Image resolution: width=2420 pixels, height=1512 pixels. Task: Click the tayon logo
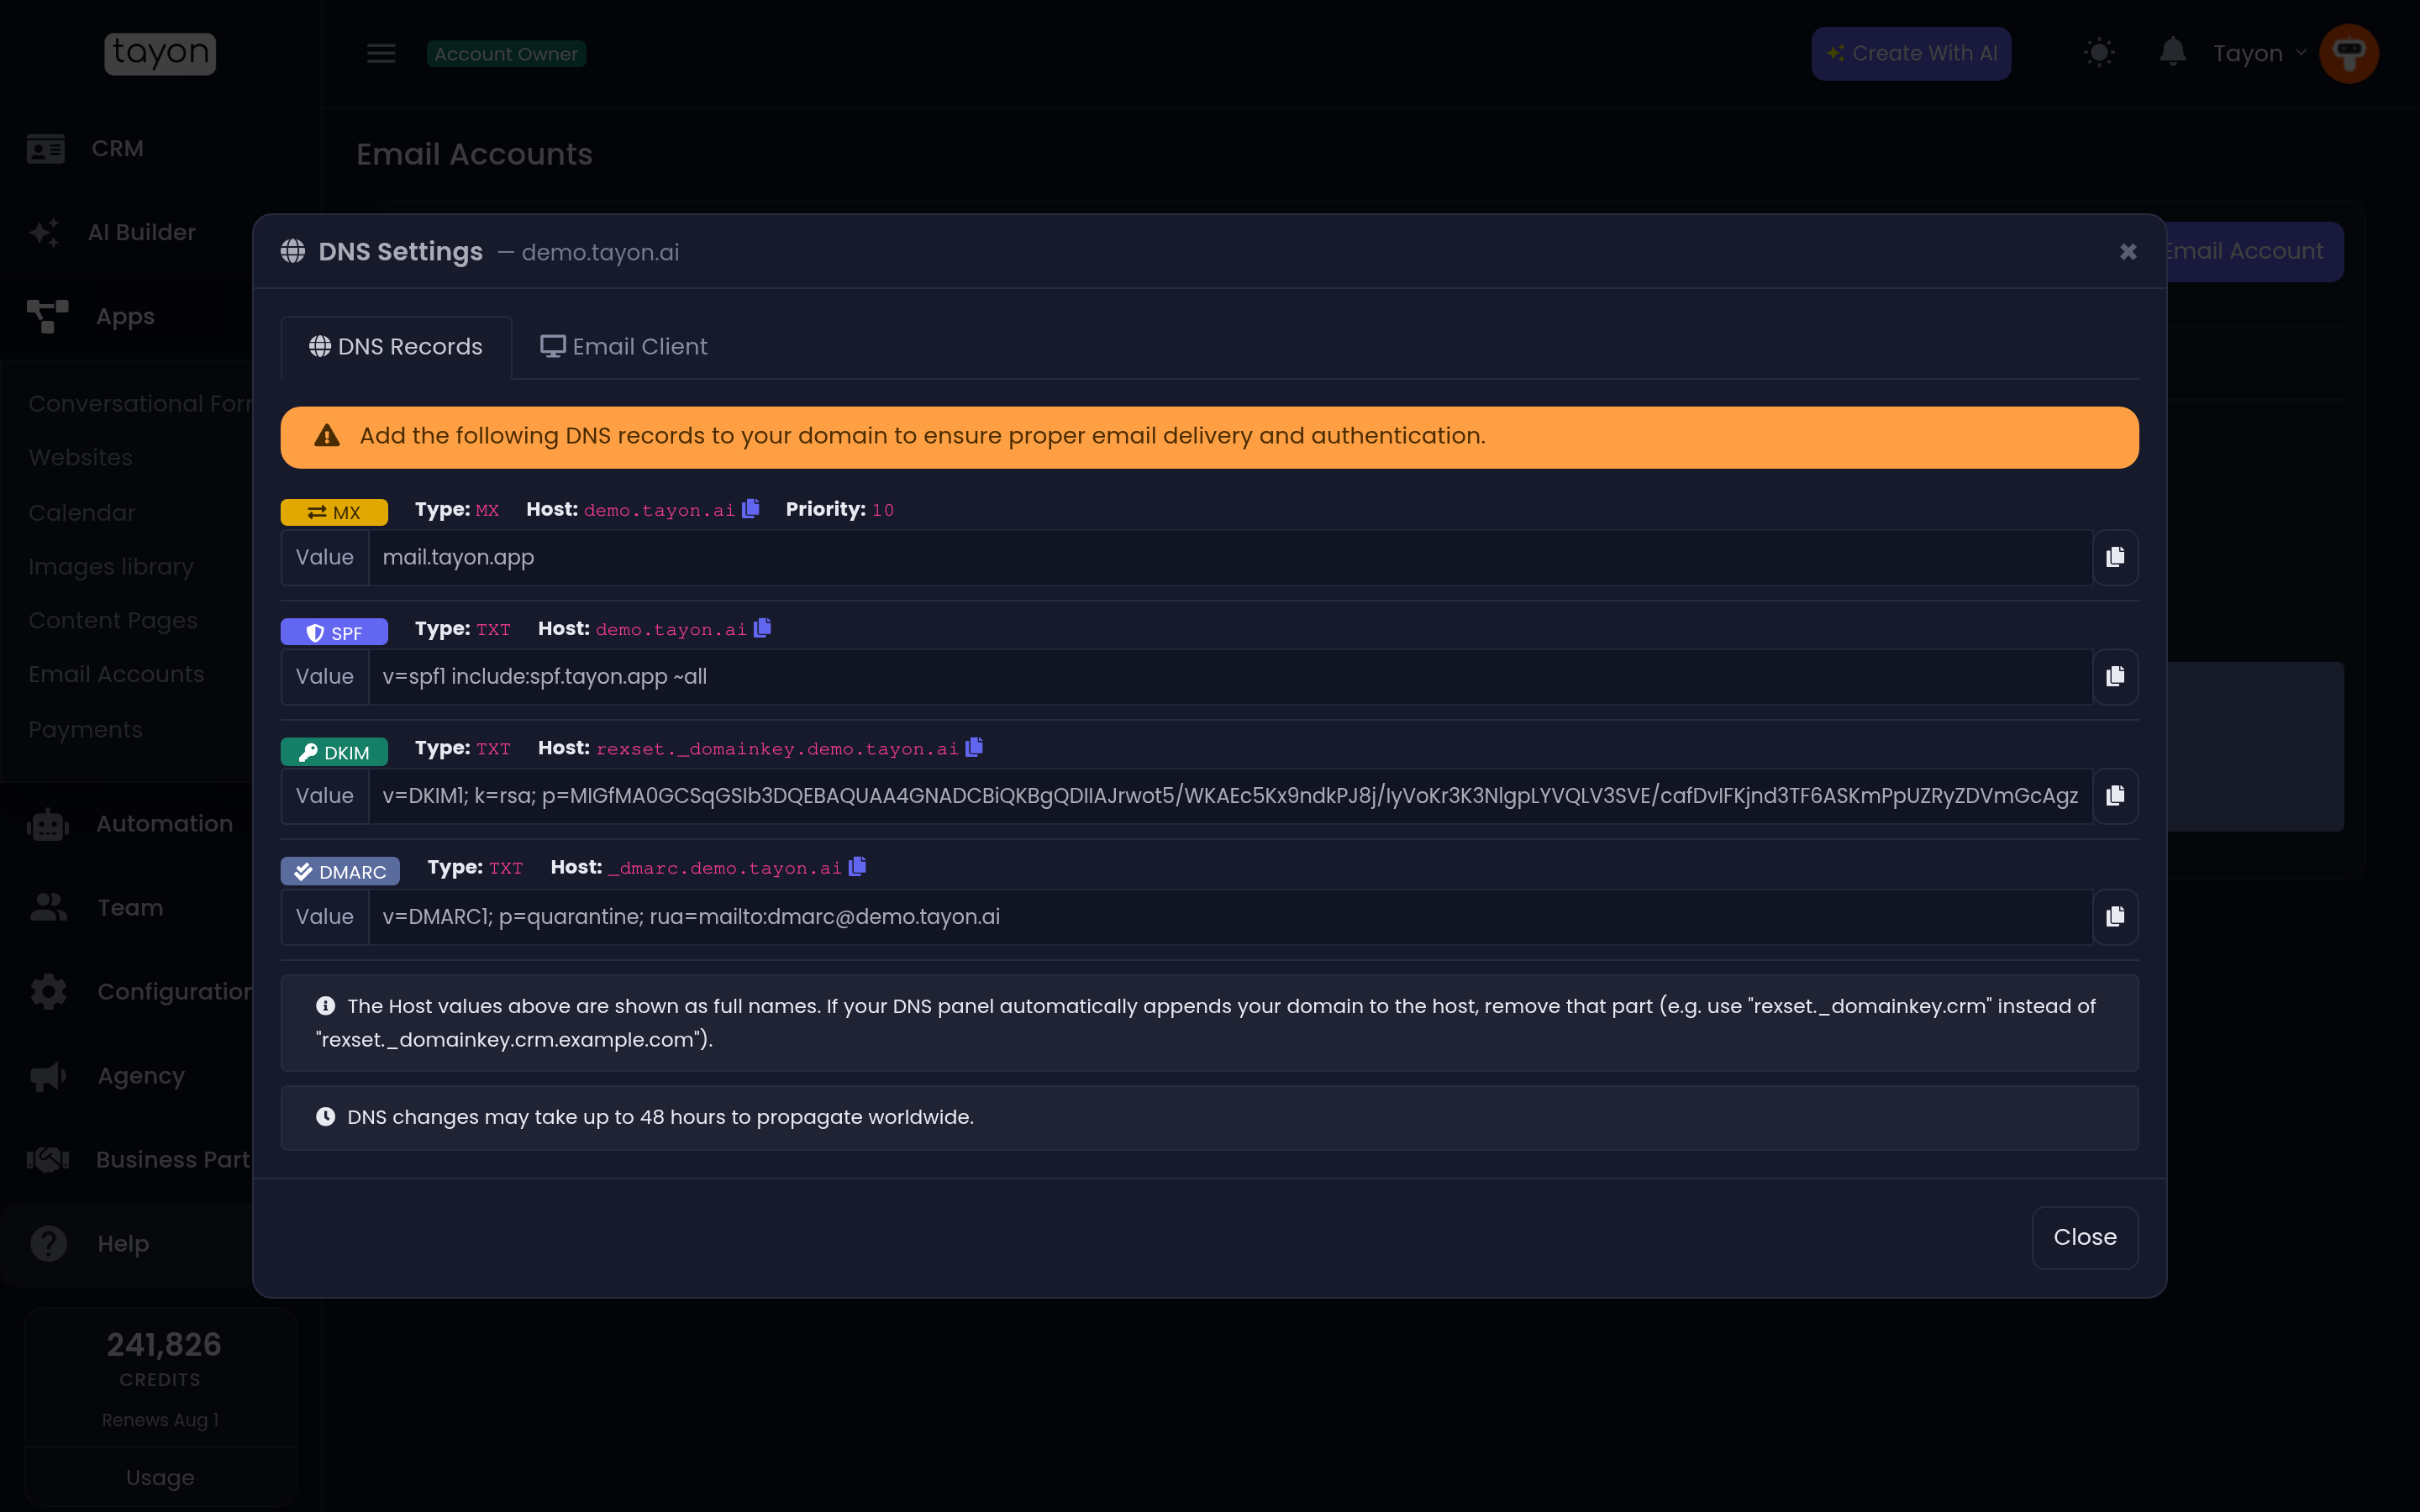[160, 53]
